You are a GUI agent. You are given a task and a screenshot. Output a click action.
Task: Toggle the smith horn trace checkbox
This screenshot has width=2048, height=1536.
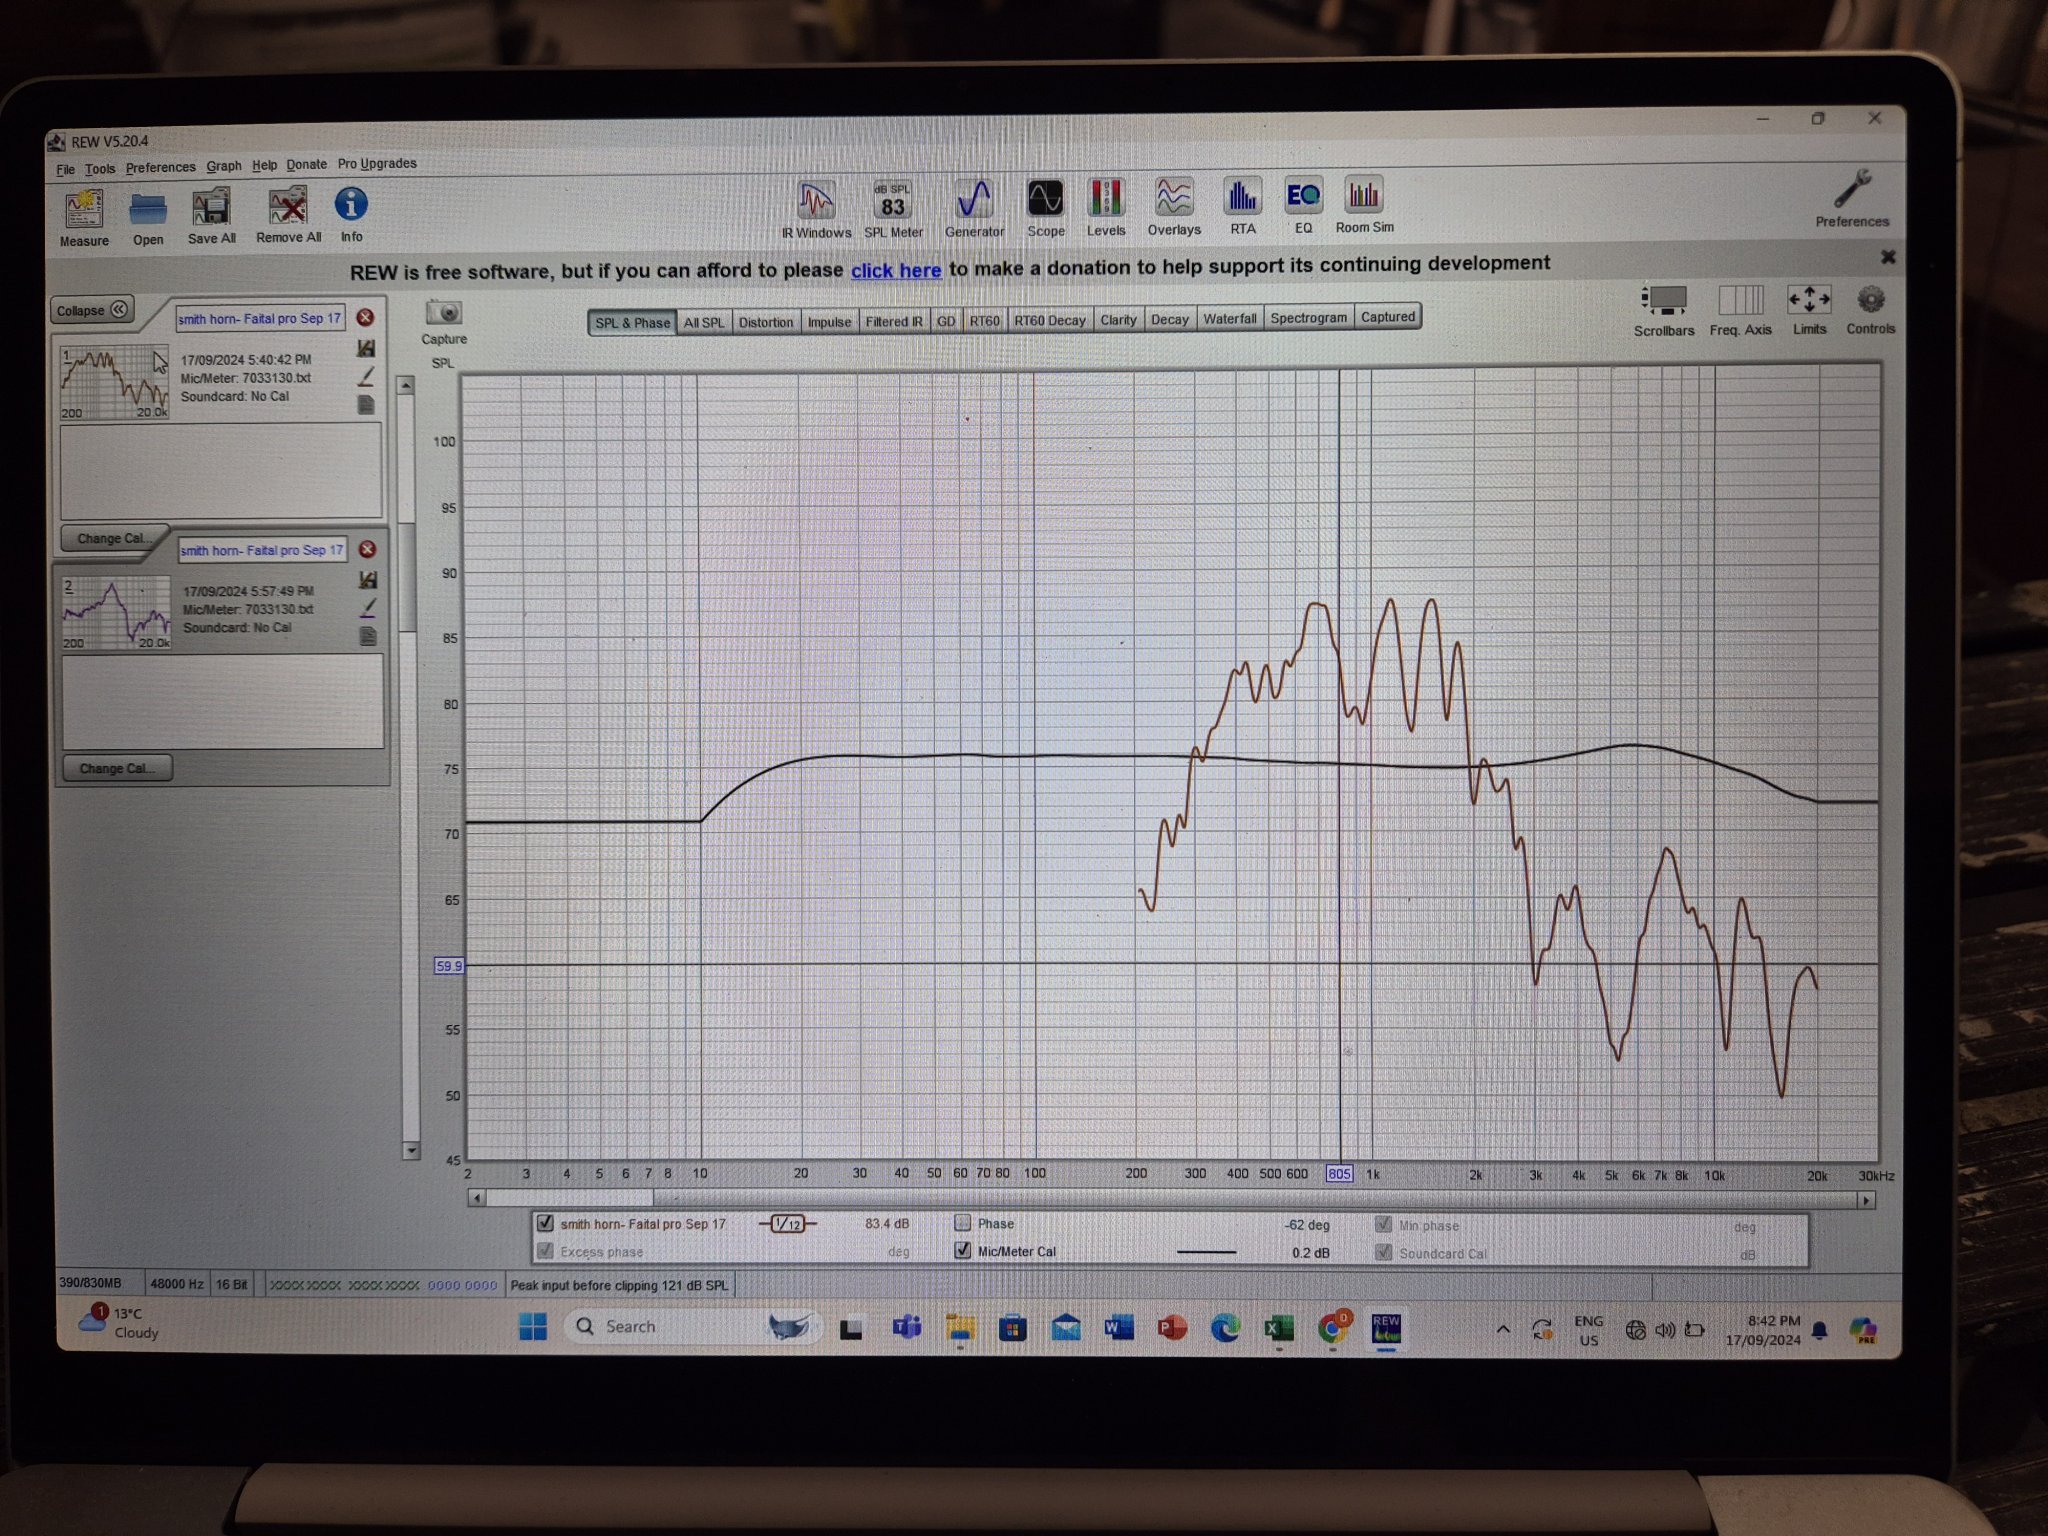click(545, 1223)
